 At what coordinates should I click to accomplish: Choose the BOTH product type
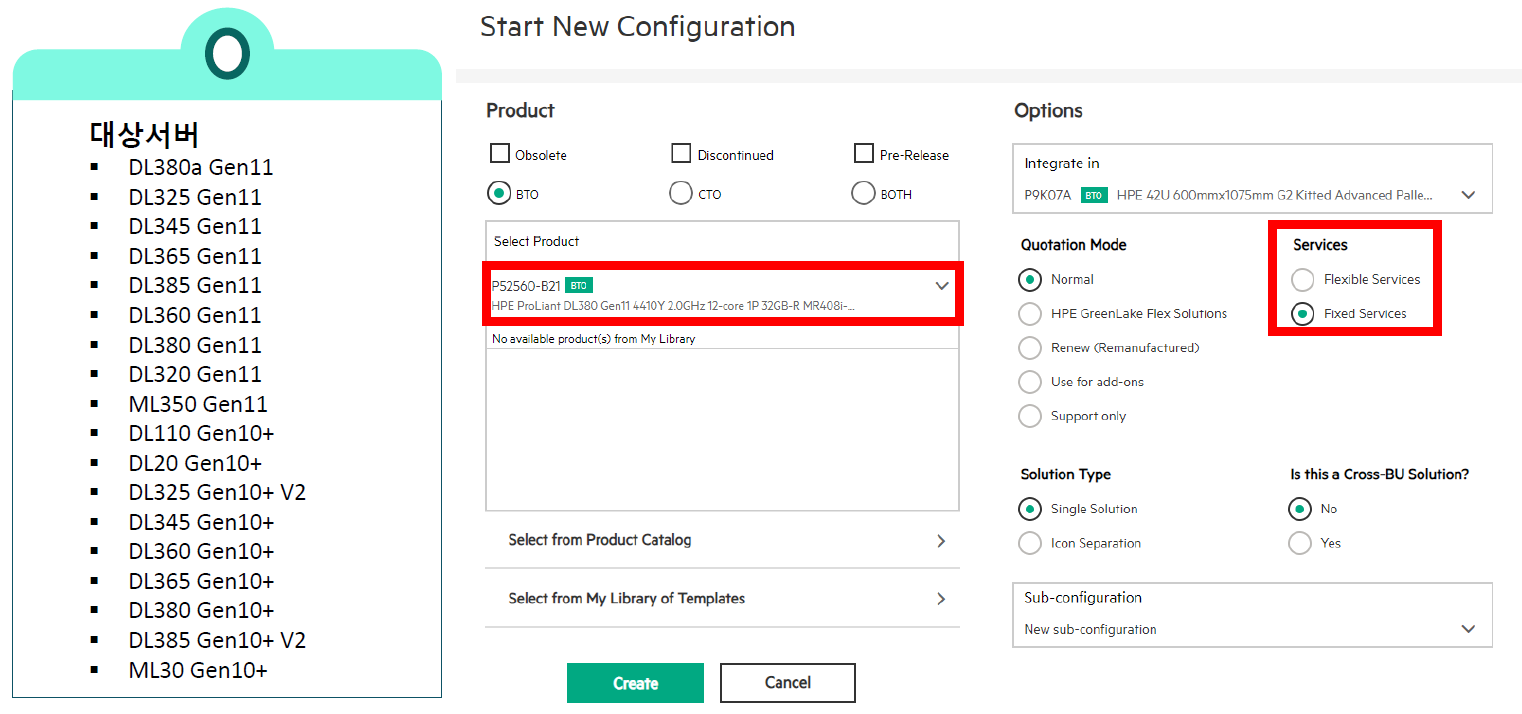click(x=863, y=193)
